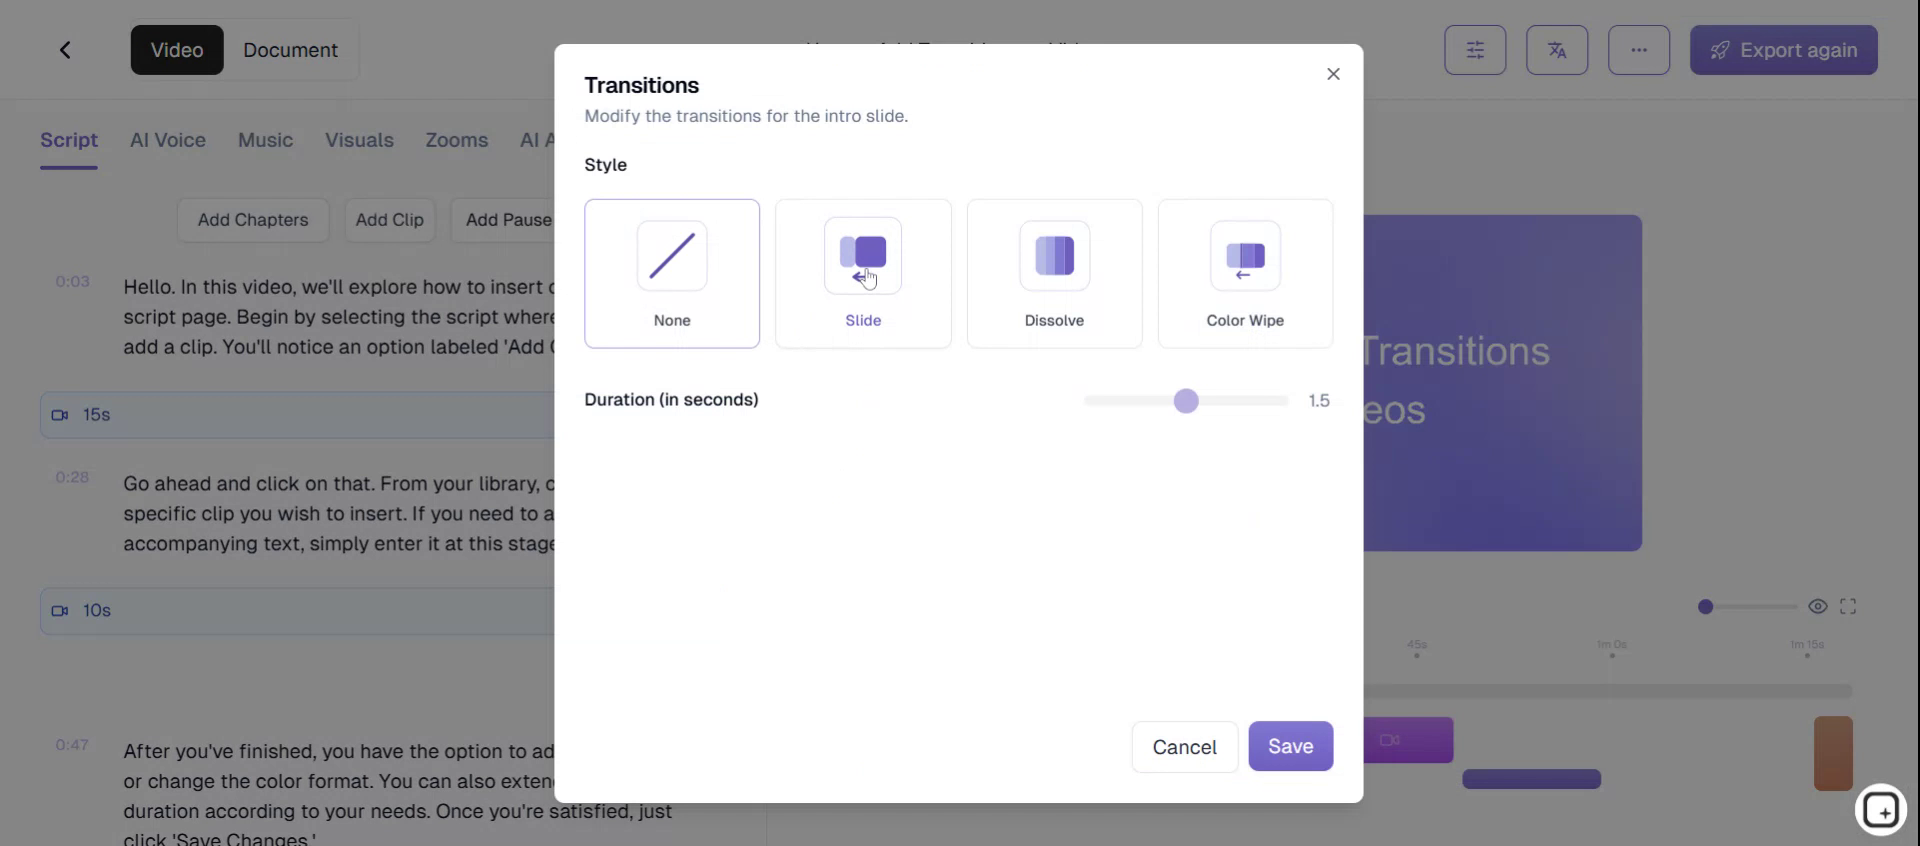1920x846 pixels.
Task: Select the 15s clip row
Action: pos(298,415)
